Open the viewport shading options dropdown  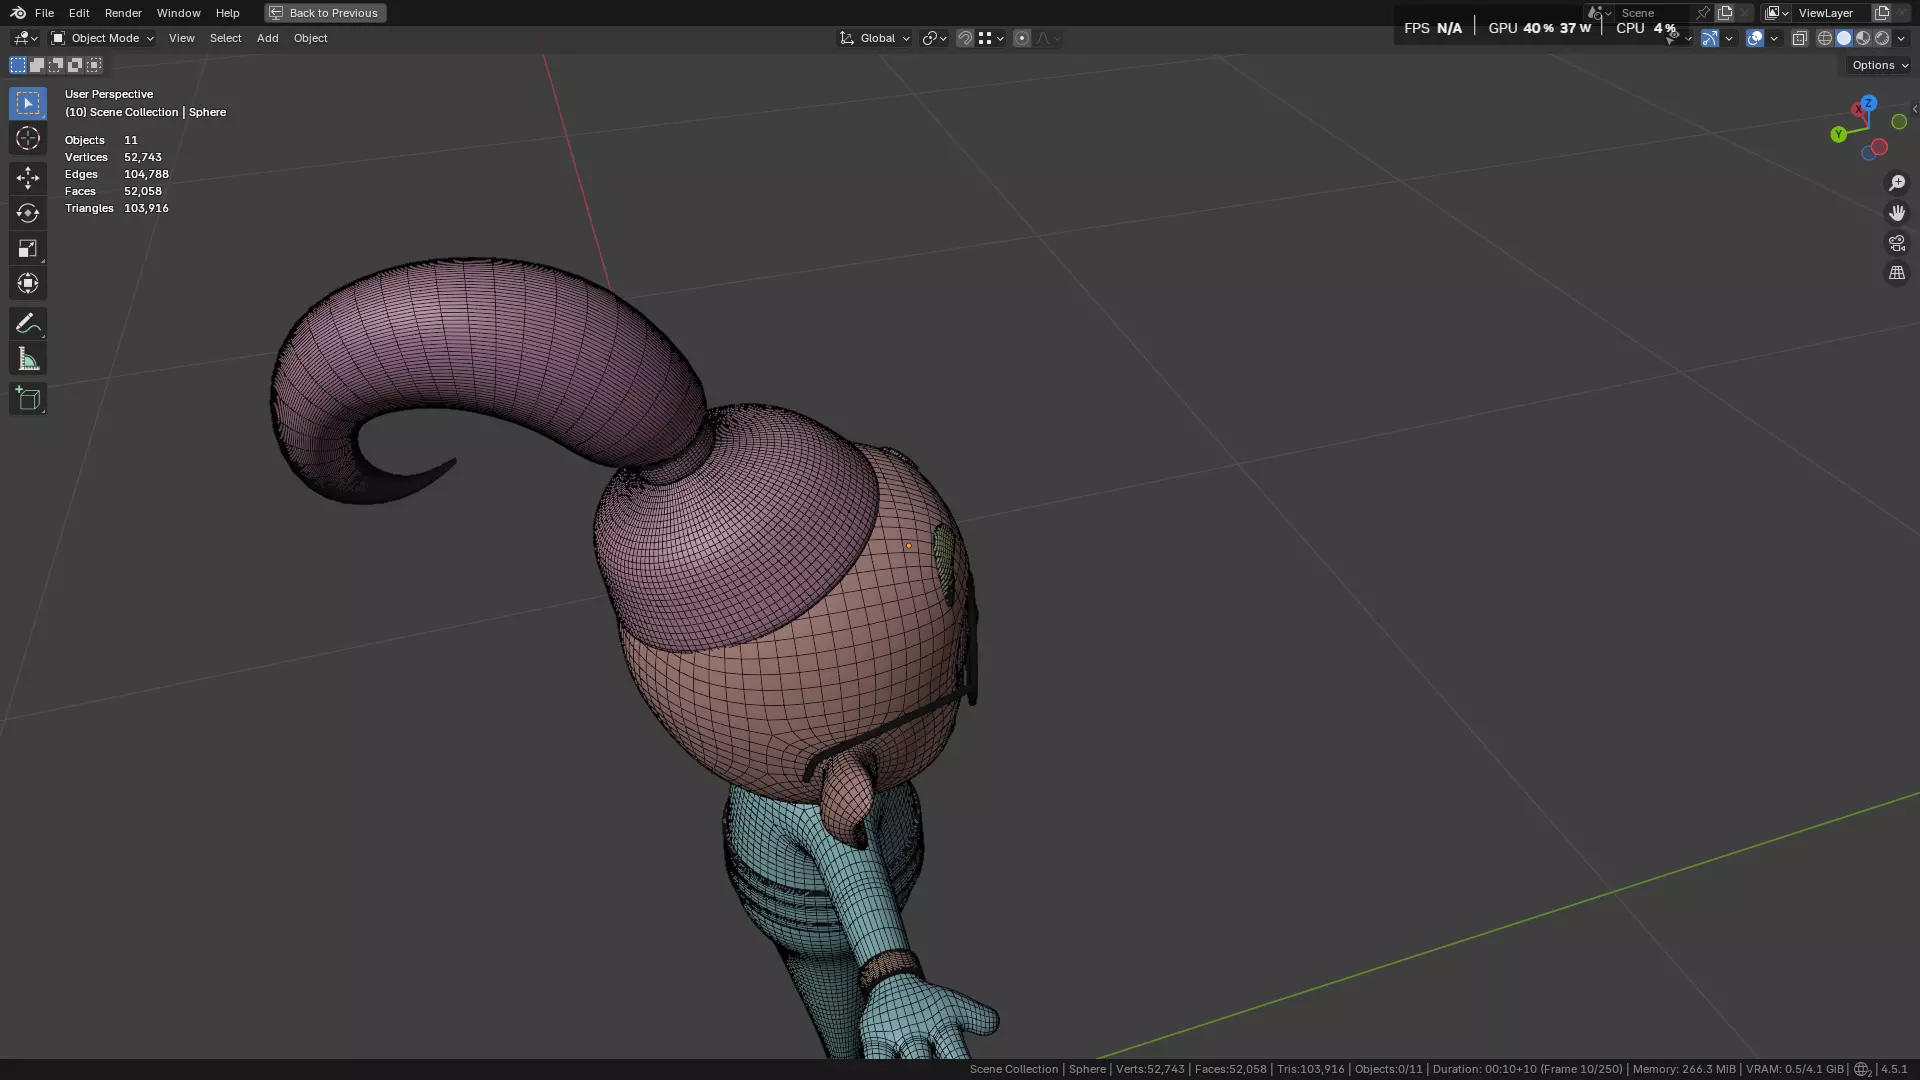(1901, 38)
